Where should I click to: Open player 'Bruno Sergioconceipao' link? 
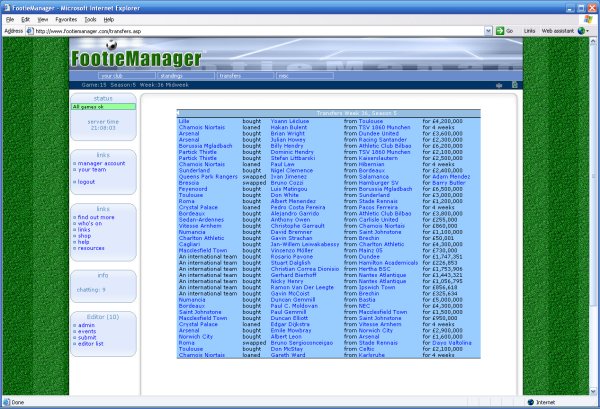pyautogui.click(x=302, y=343)
